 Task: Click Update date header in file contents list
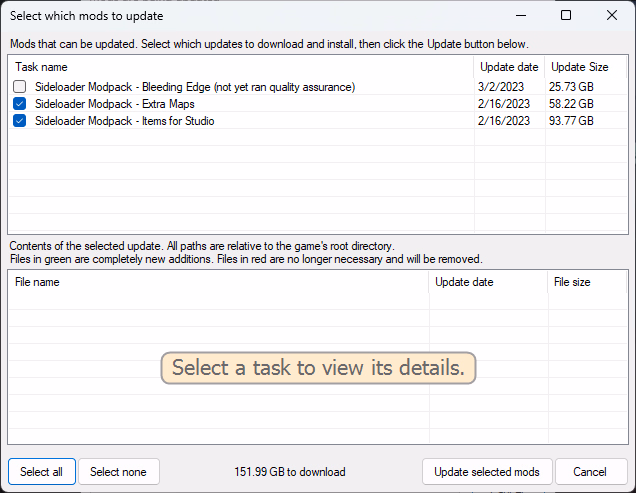click(x=487, y=282)
